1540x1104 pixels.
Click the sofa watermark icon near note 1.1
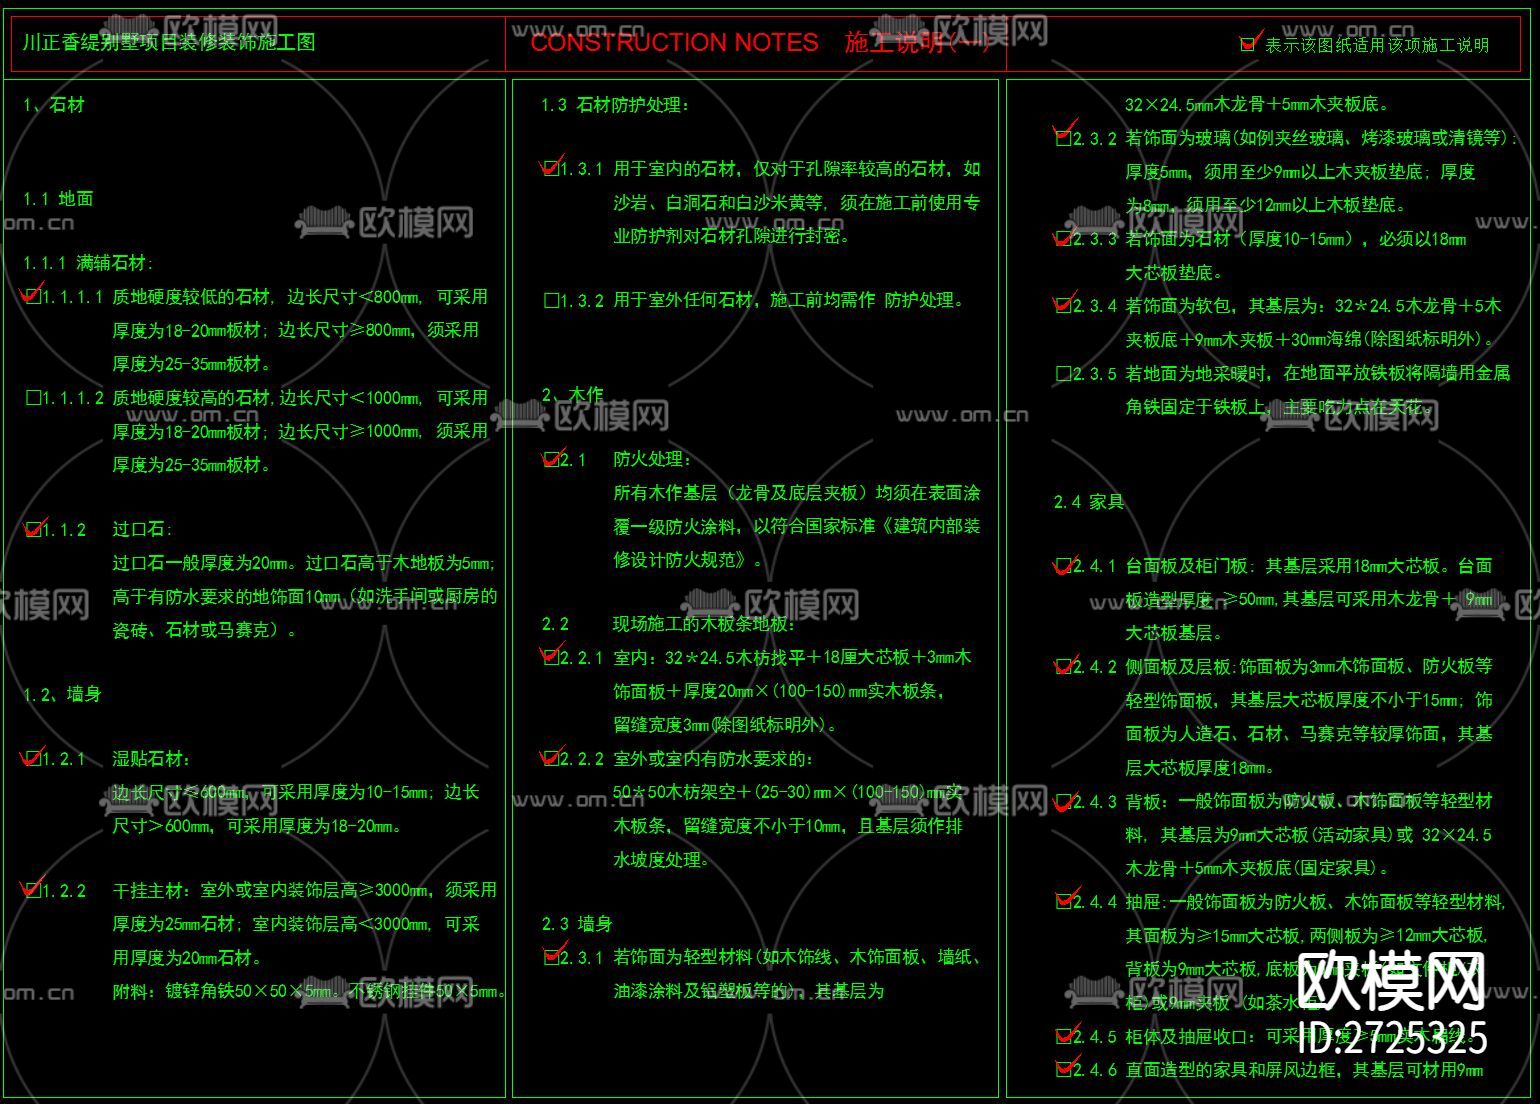pyautogui.click(x=318, y=218)
